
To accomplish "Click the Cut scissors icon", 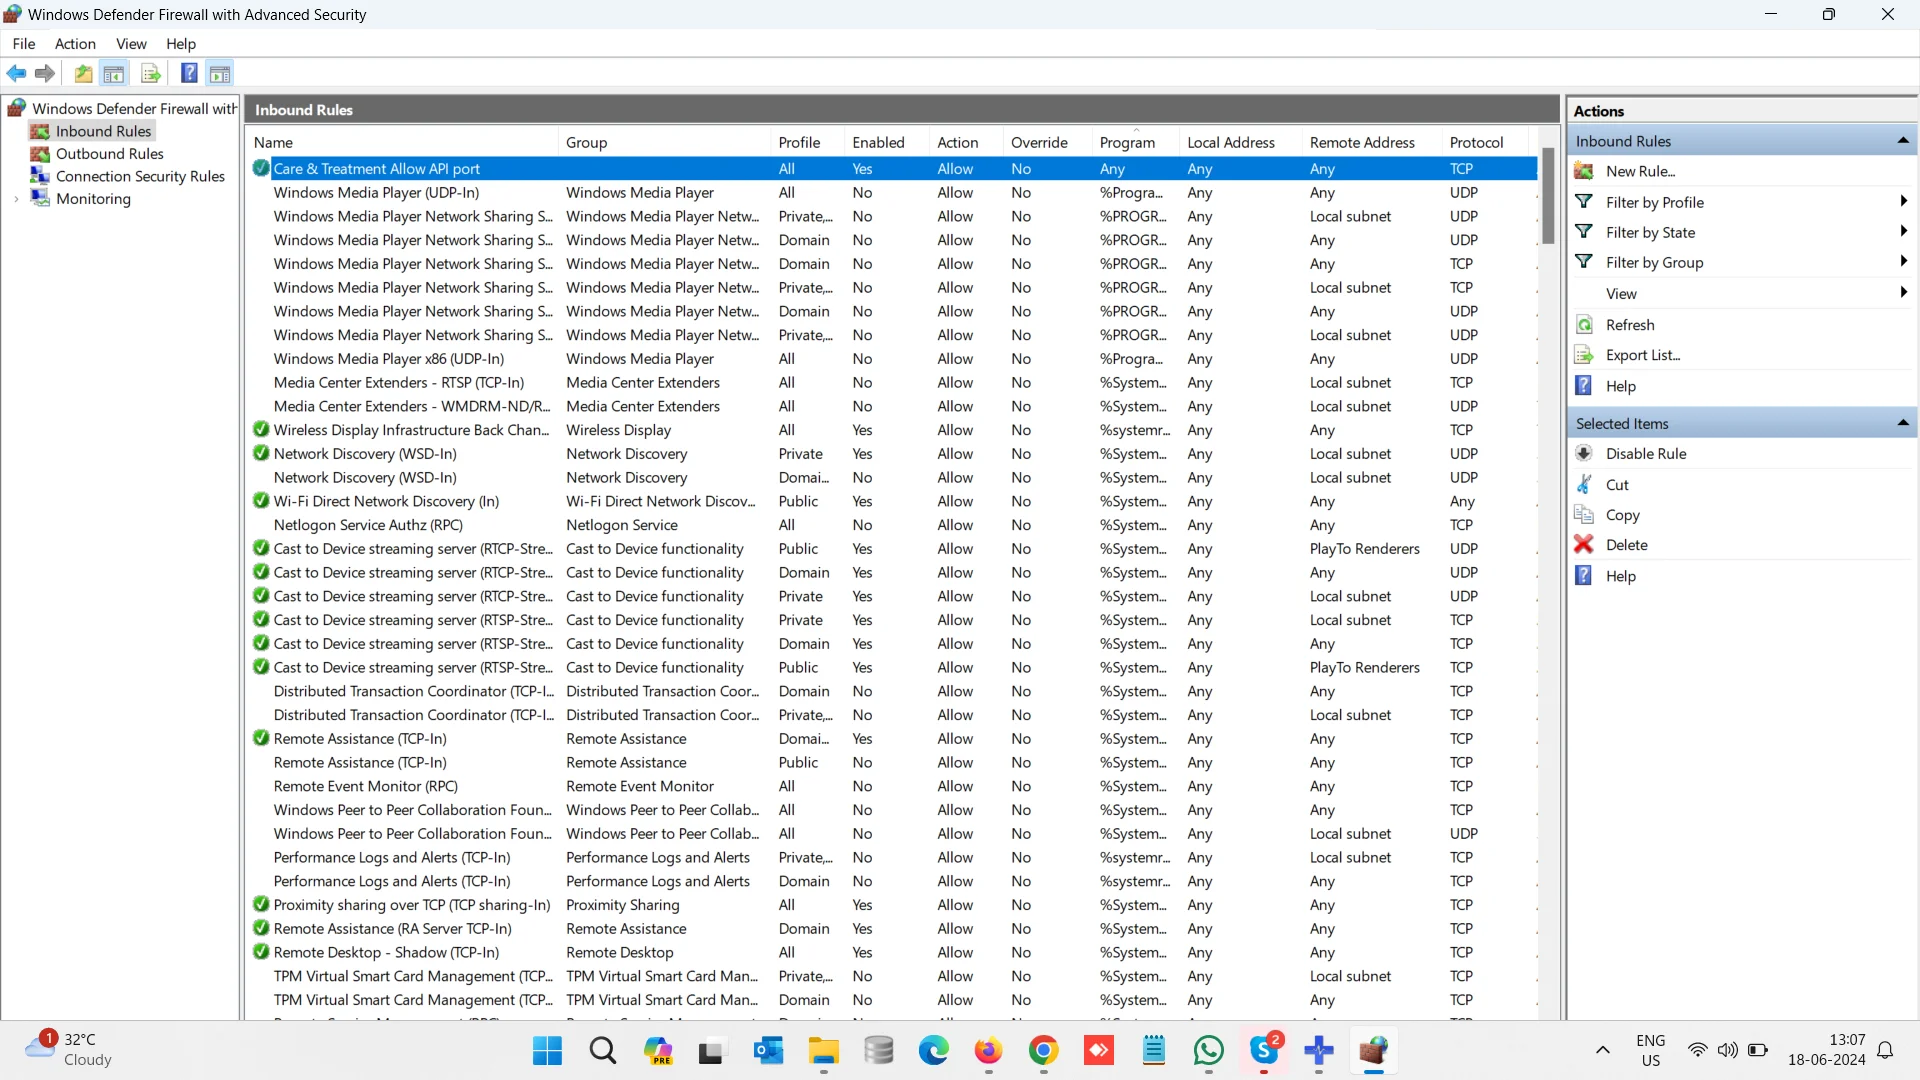I will tap(1584, 484).
